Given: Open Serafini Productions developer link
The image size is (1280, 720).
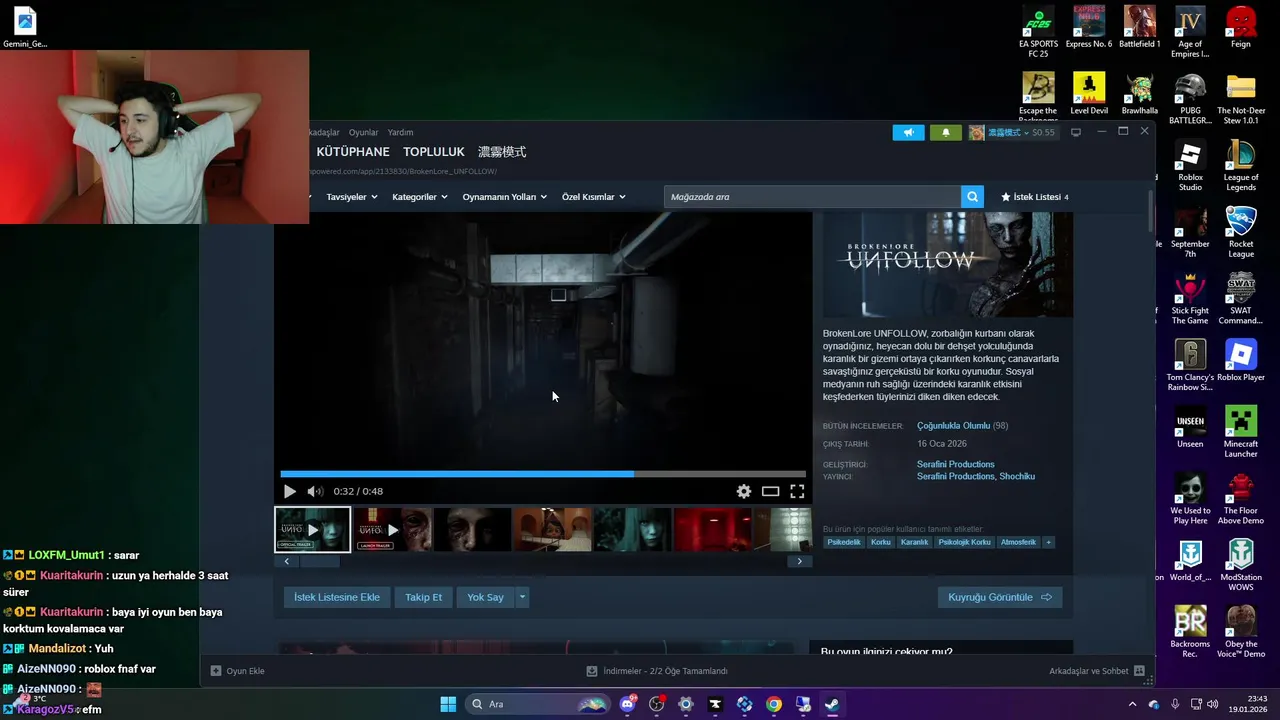Looking at the screenshot, I should [955, 464].
